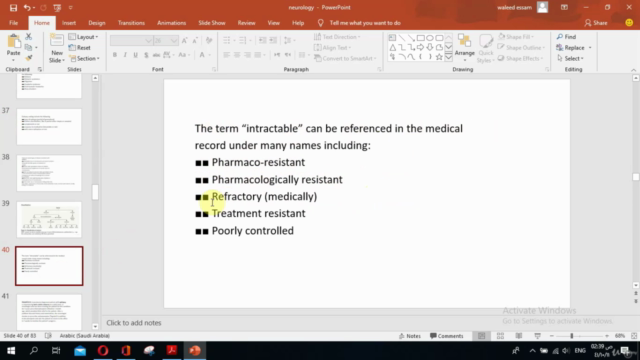Screen dimensions: 640x360
Task: Switch to Reading view in status bar
Action: pos(519,336)
